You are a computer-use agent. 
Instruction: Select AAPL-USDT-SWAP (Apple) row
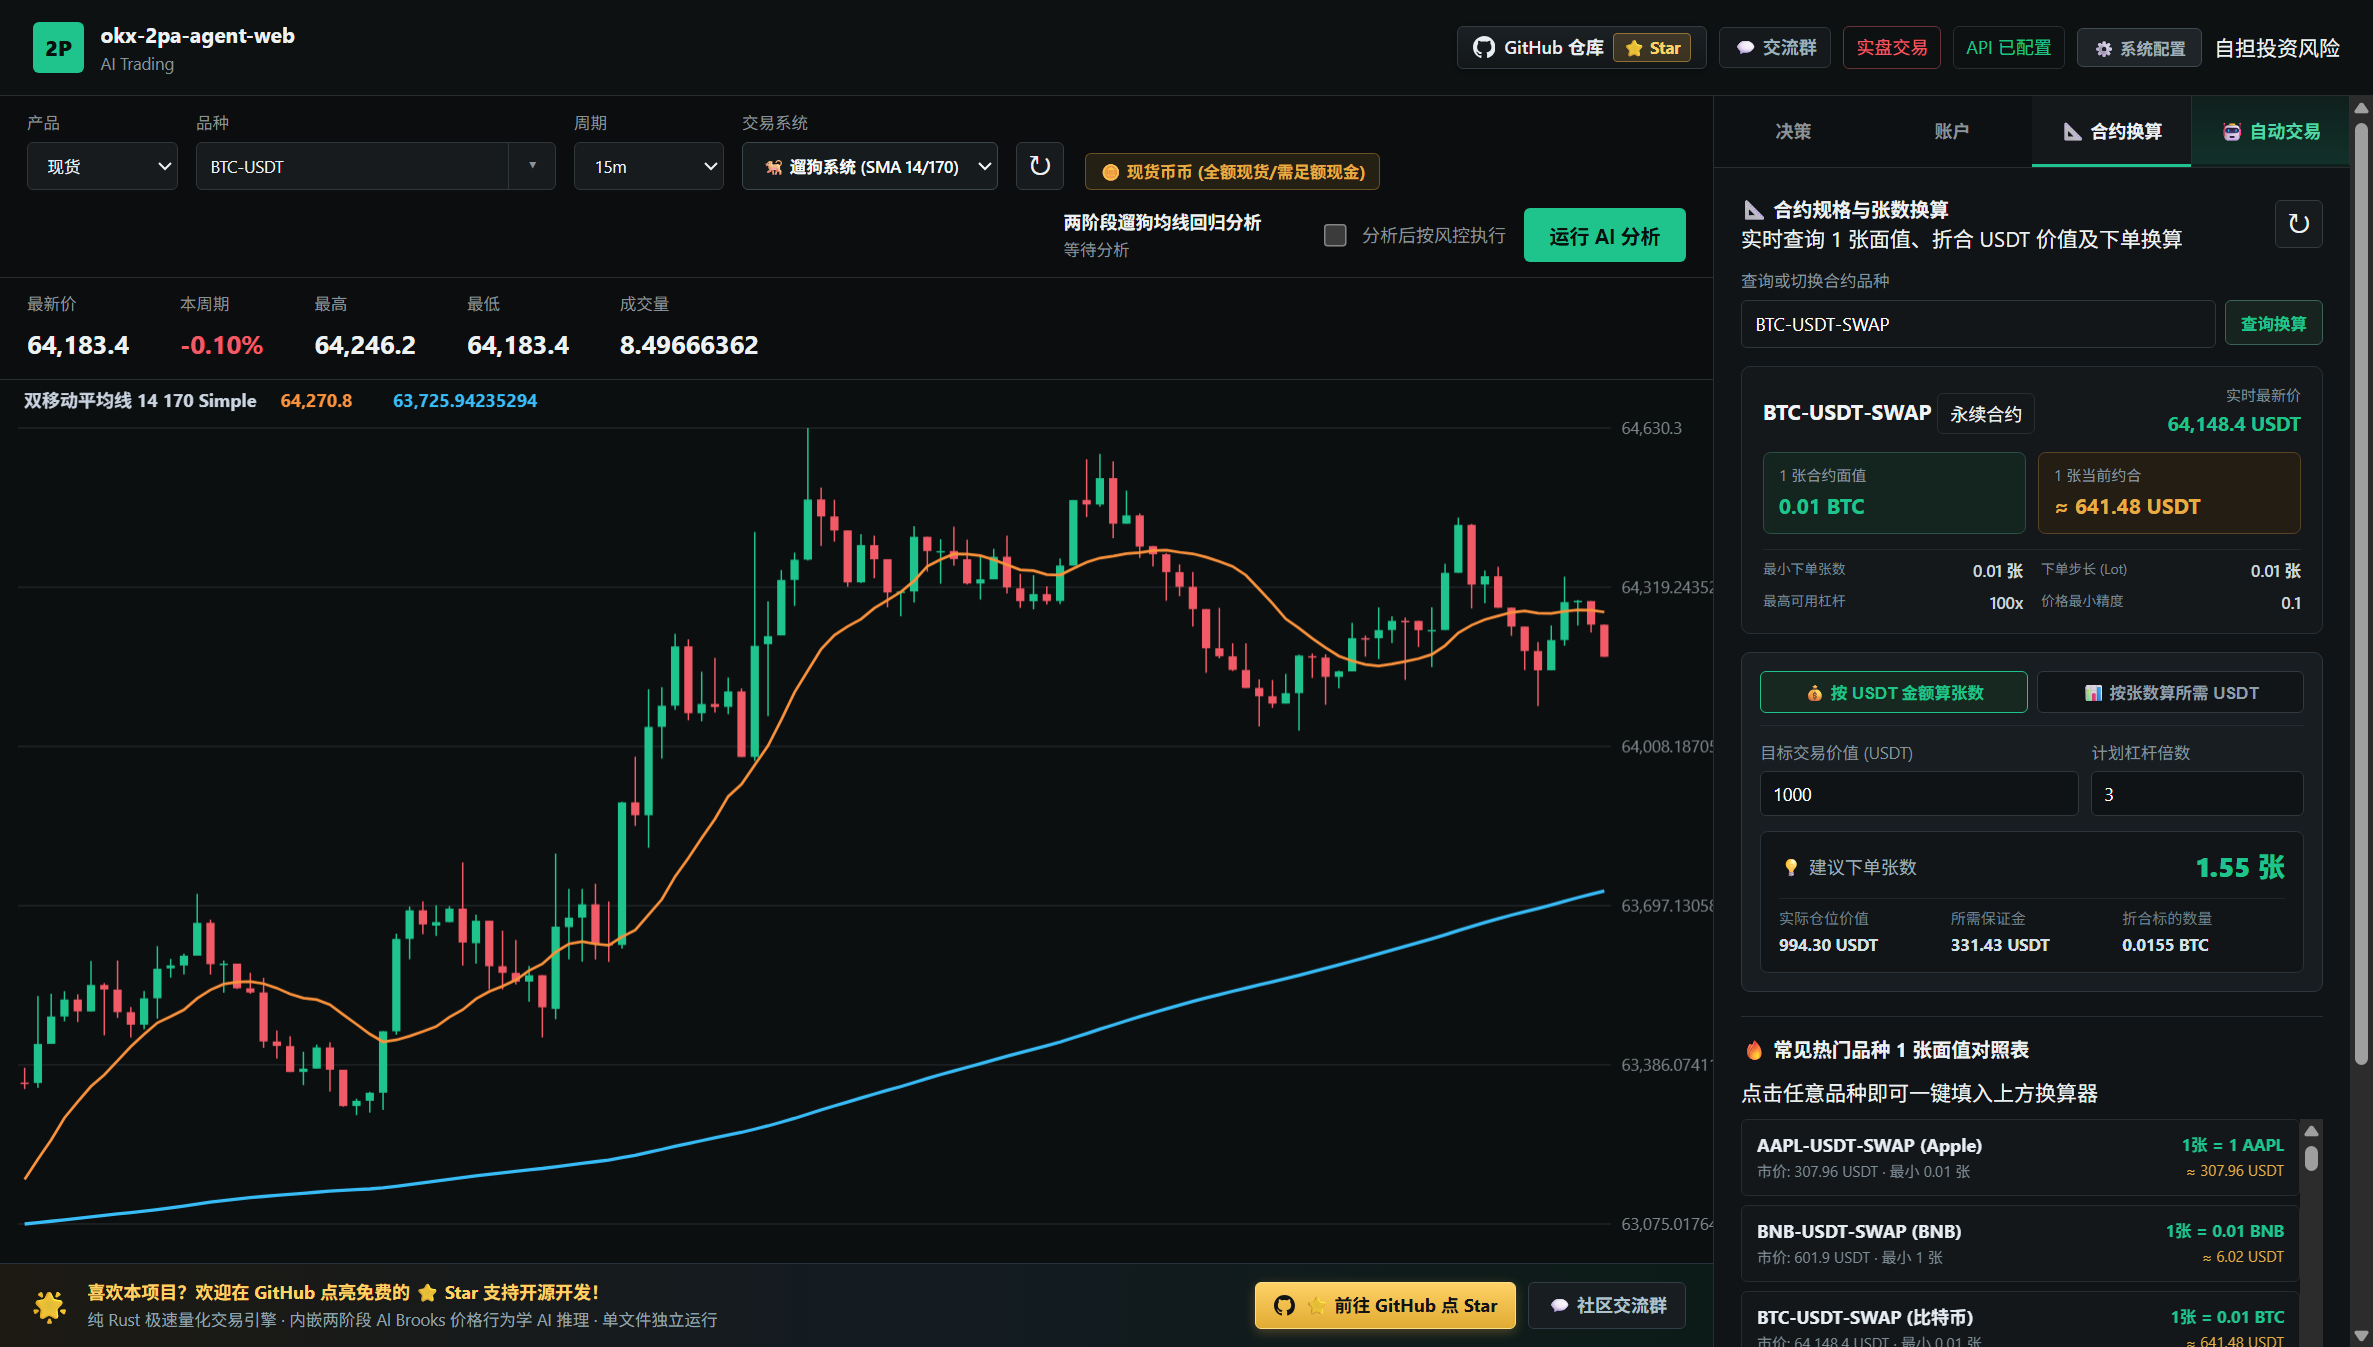click(2019, 1157)
